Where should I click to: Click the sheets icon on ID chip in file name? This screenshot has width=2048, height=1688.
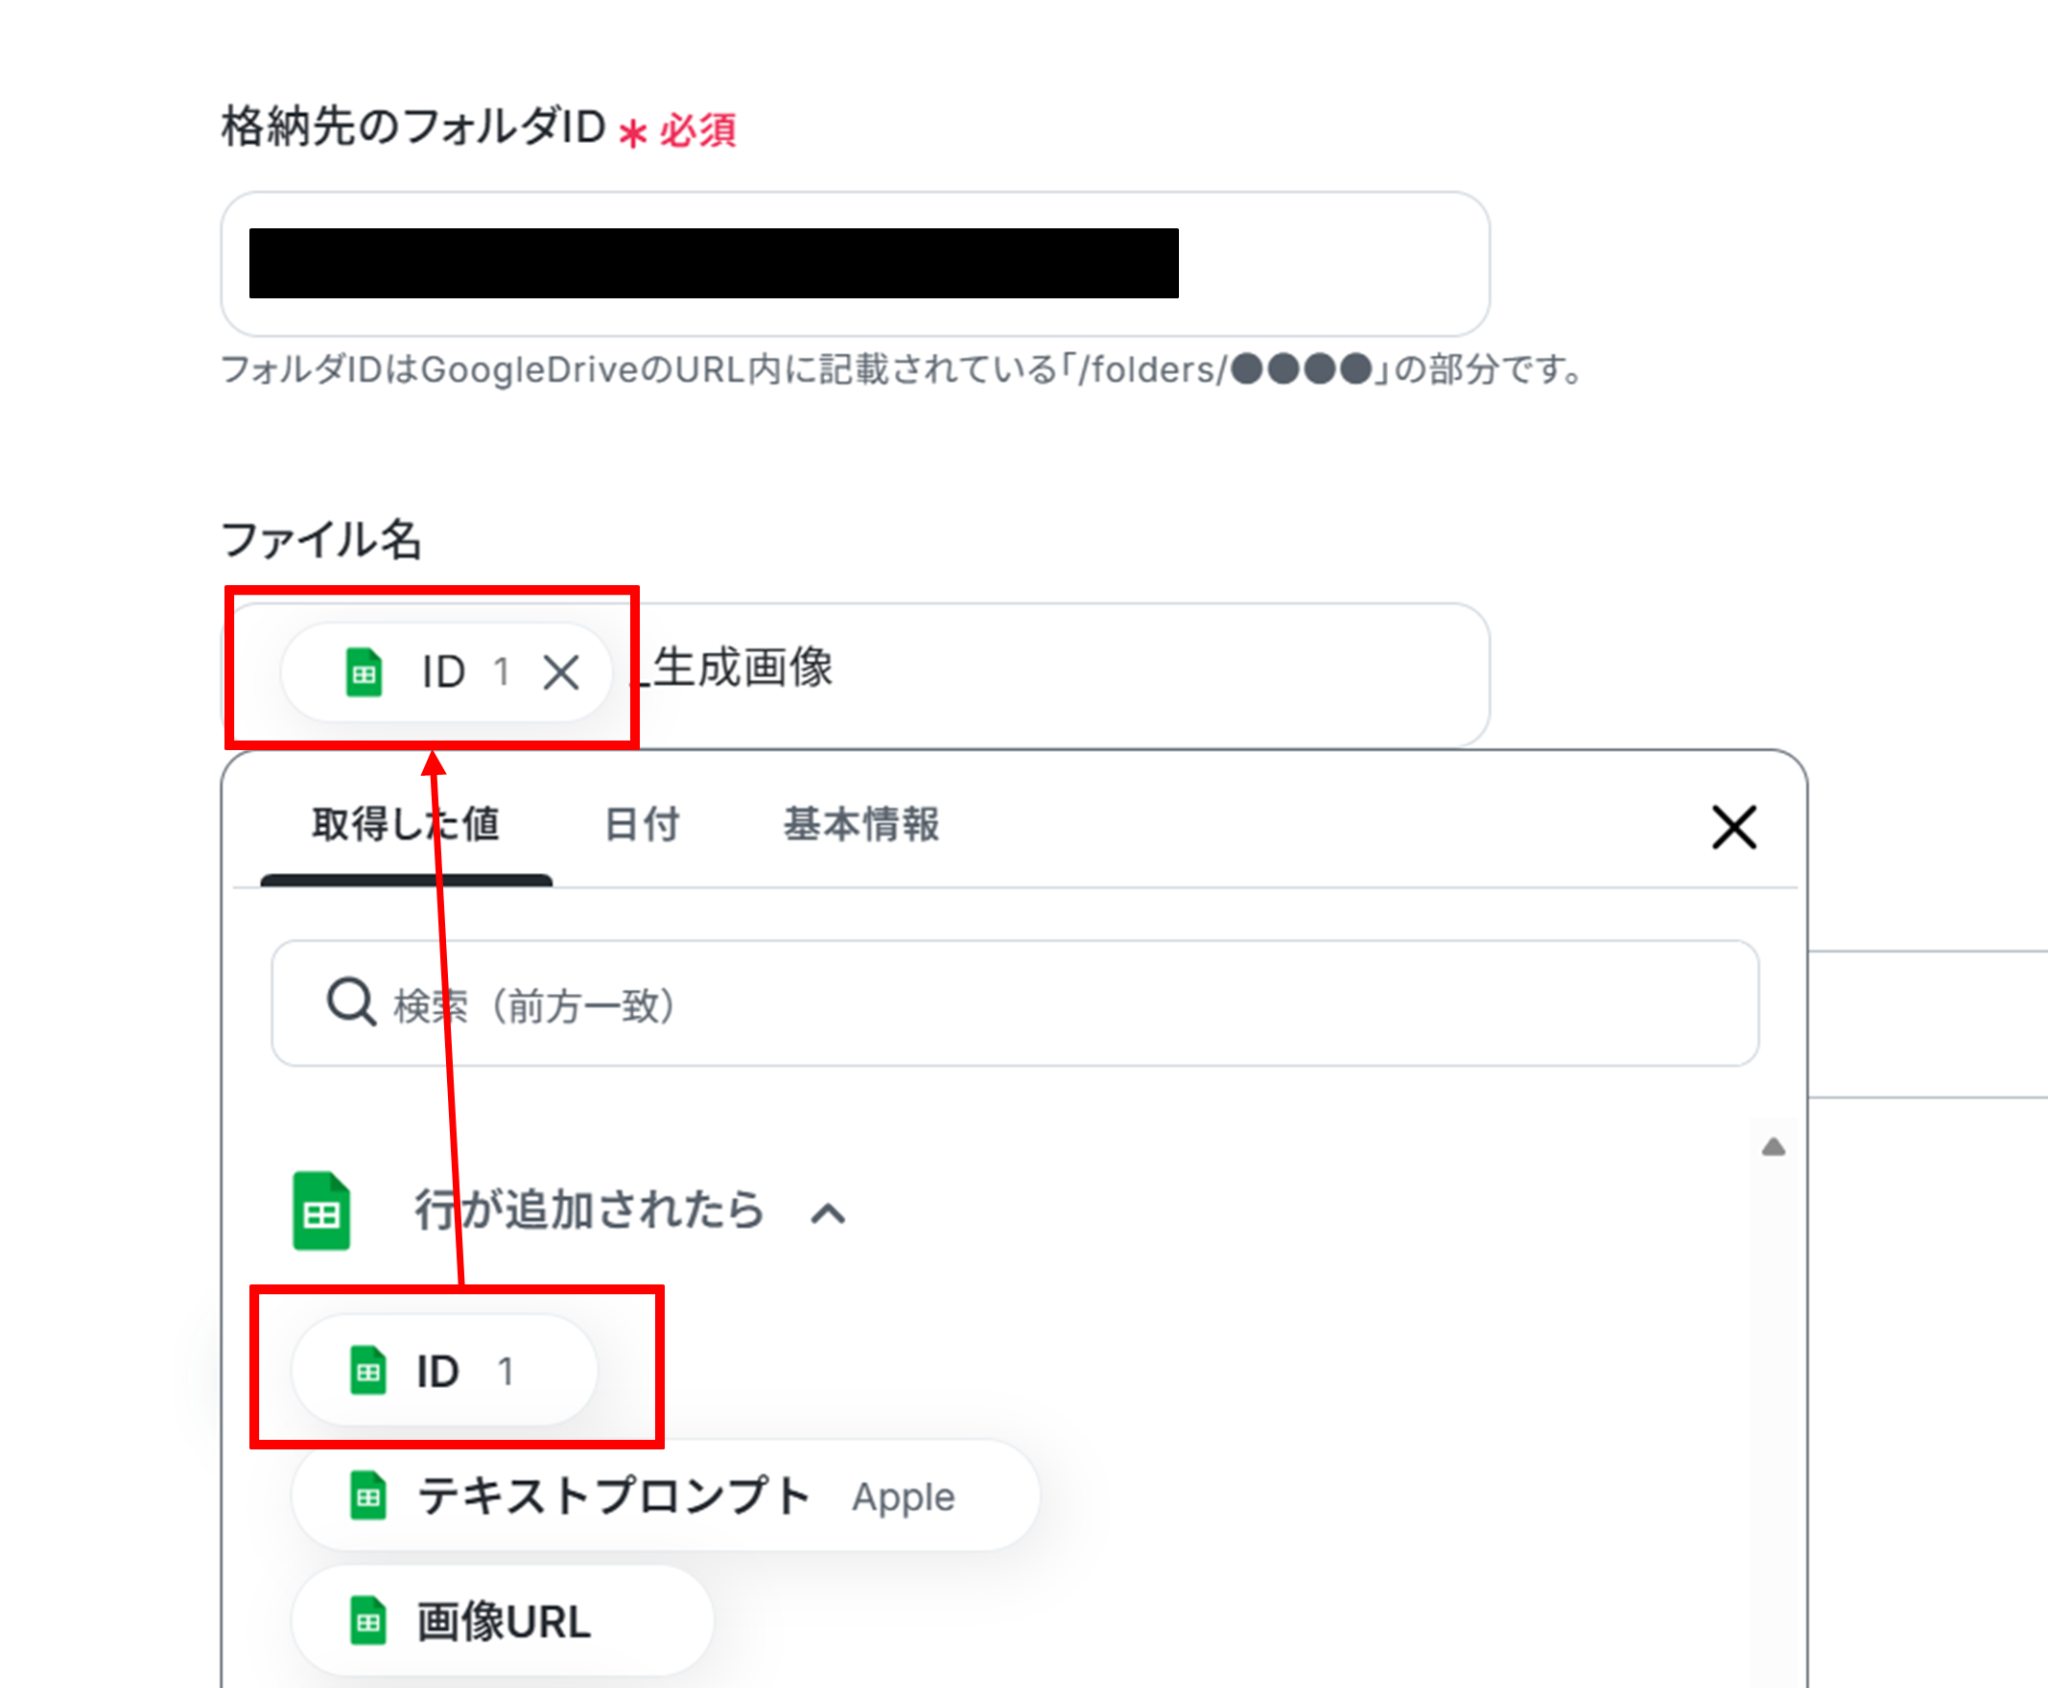pyautogui.click(x=364, y=672)
